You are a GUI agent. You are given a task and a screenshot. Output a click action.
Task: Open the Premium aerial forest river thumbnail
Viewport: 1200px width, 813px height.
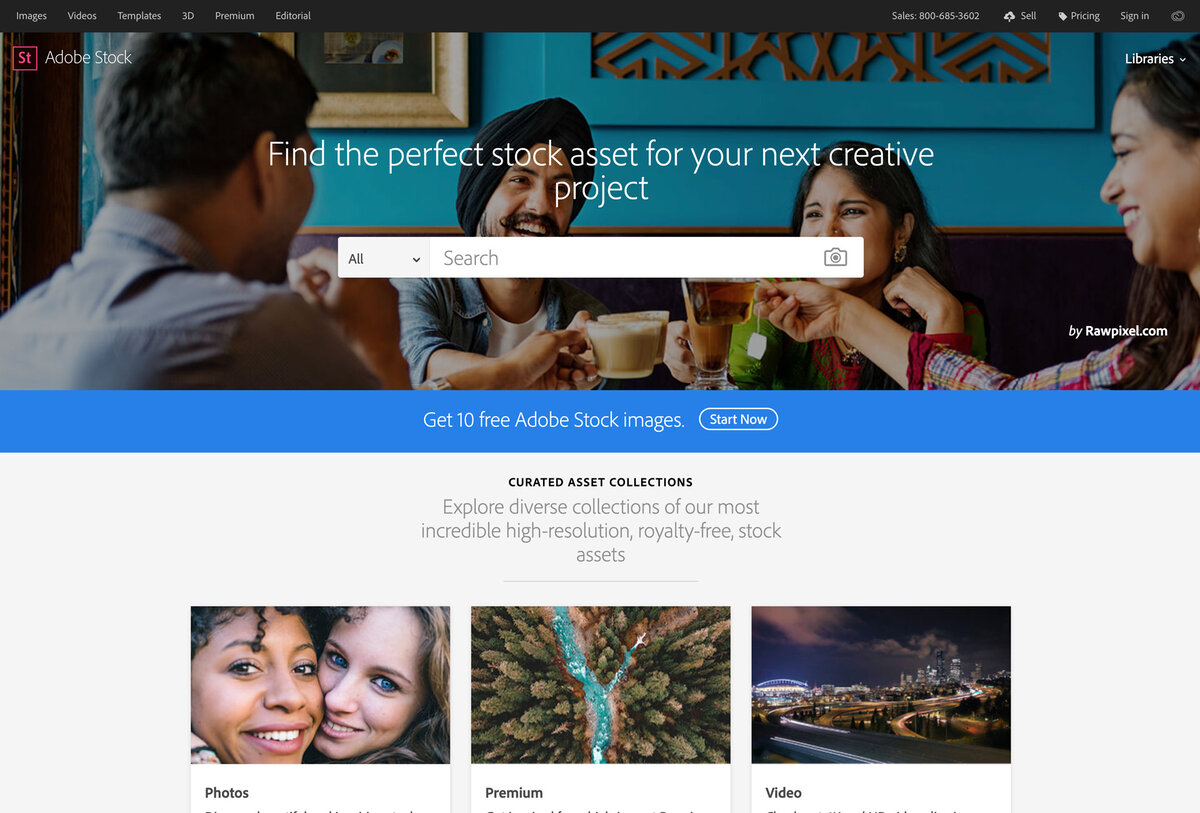(x=600, y=685)
